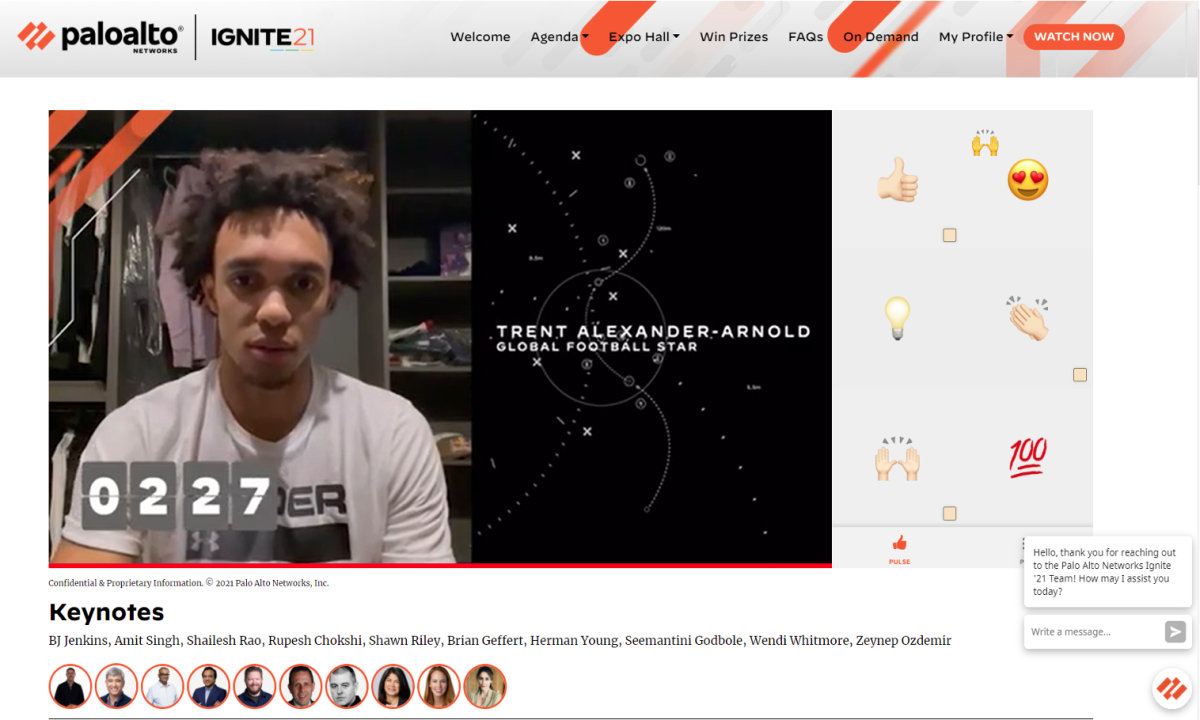This screenshot has width=1200, height=720.
Task: Click the chat greeting message bubble
Action: (x=1108, y=572)
